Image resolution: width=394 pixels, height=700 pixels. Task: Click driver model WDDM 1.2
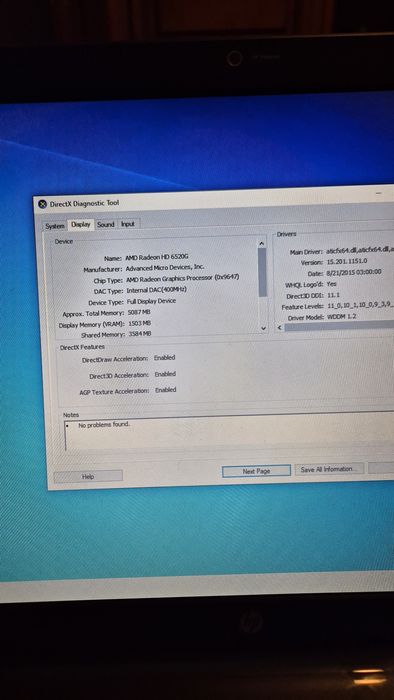[341, 317]
